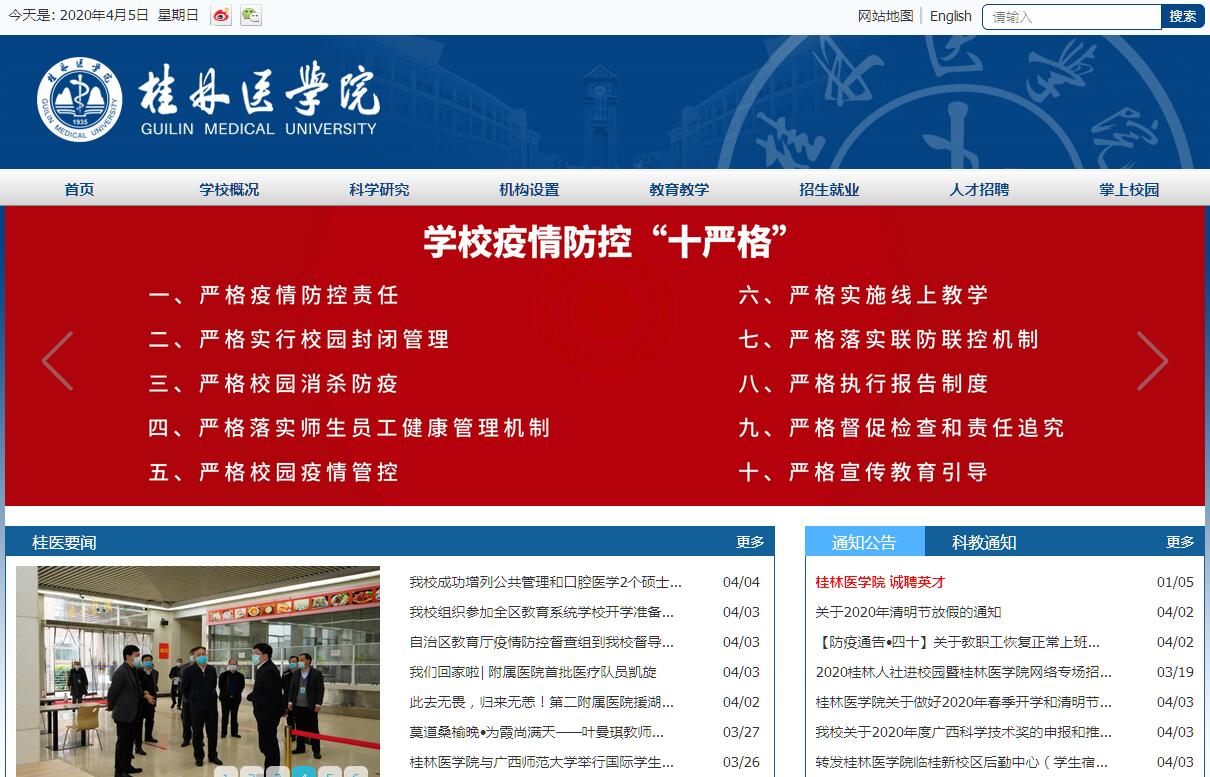Open 学校概况 navigation menu
This screenshot has height=777, width=1210.
click(229, 189)
